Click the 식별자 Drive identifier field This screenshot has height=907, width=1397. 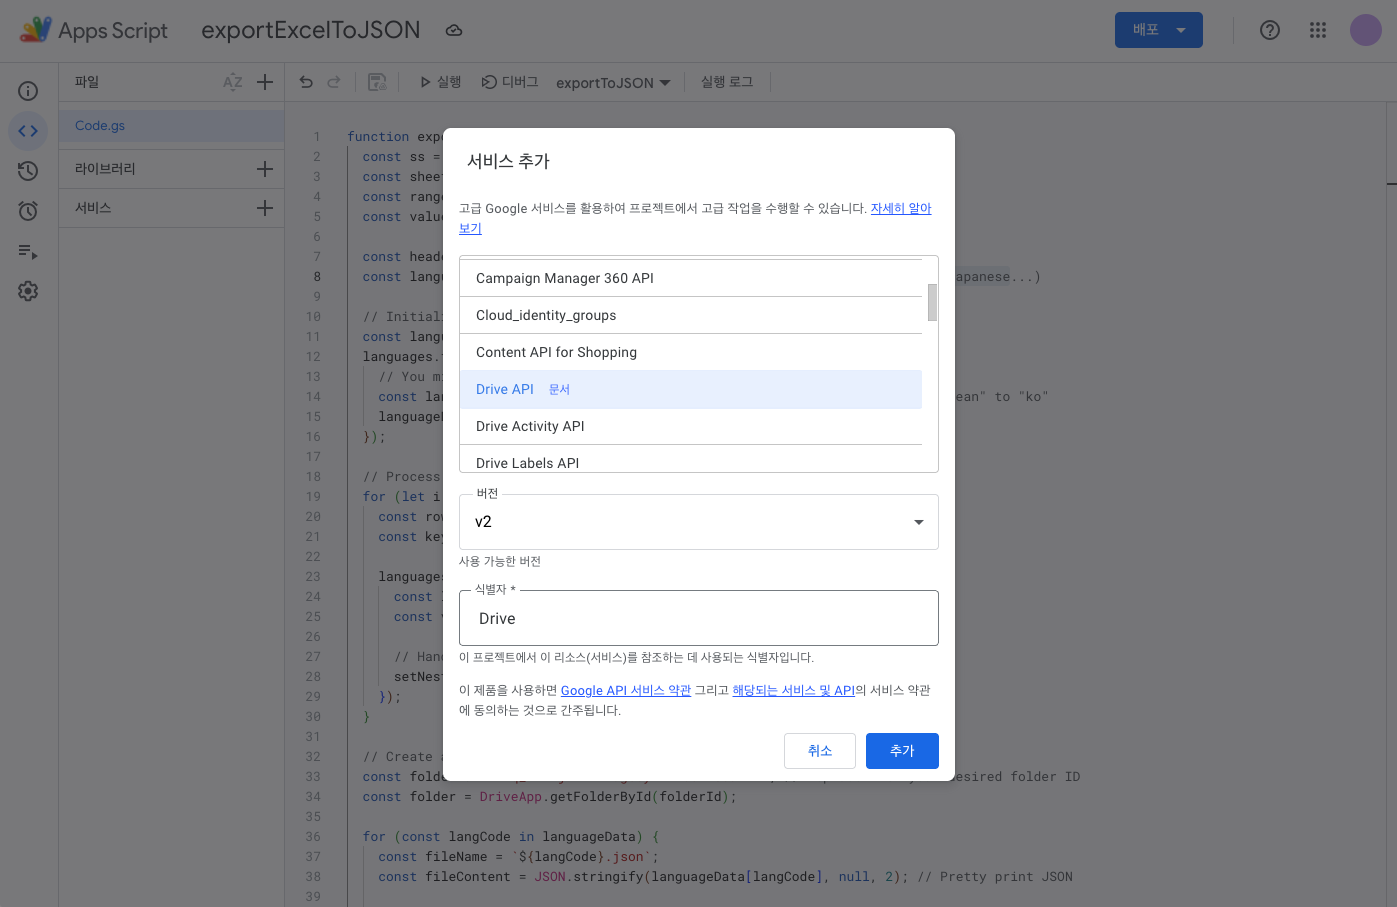[699, 618]
